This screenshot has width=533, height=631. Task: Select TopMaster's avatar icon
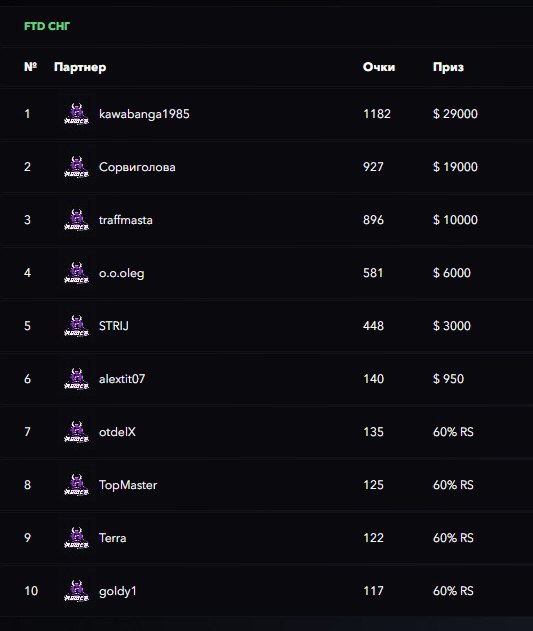pos(76,485)
